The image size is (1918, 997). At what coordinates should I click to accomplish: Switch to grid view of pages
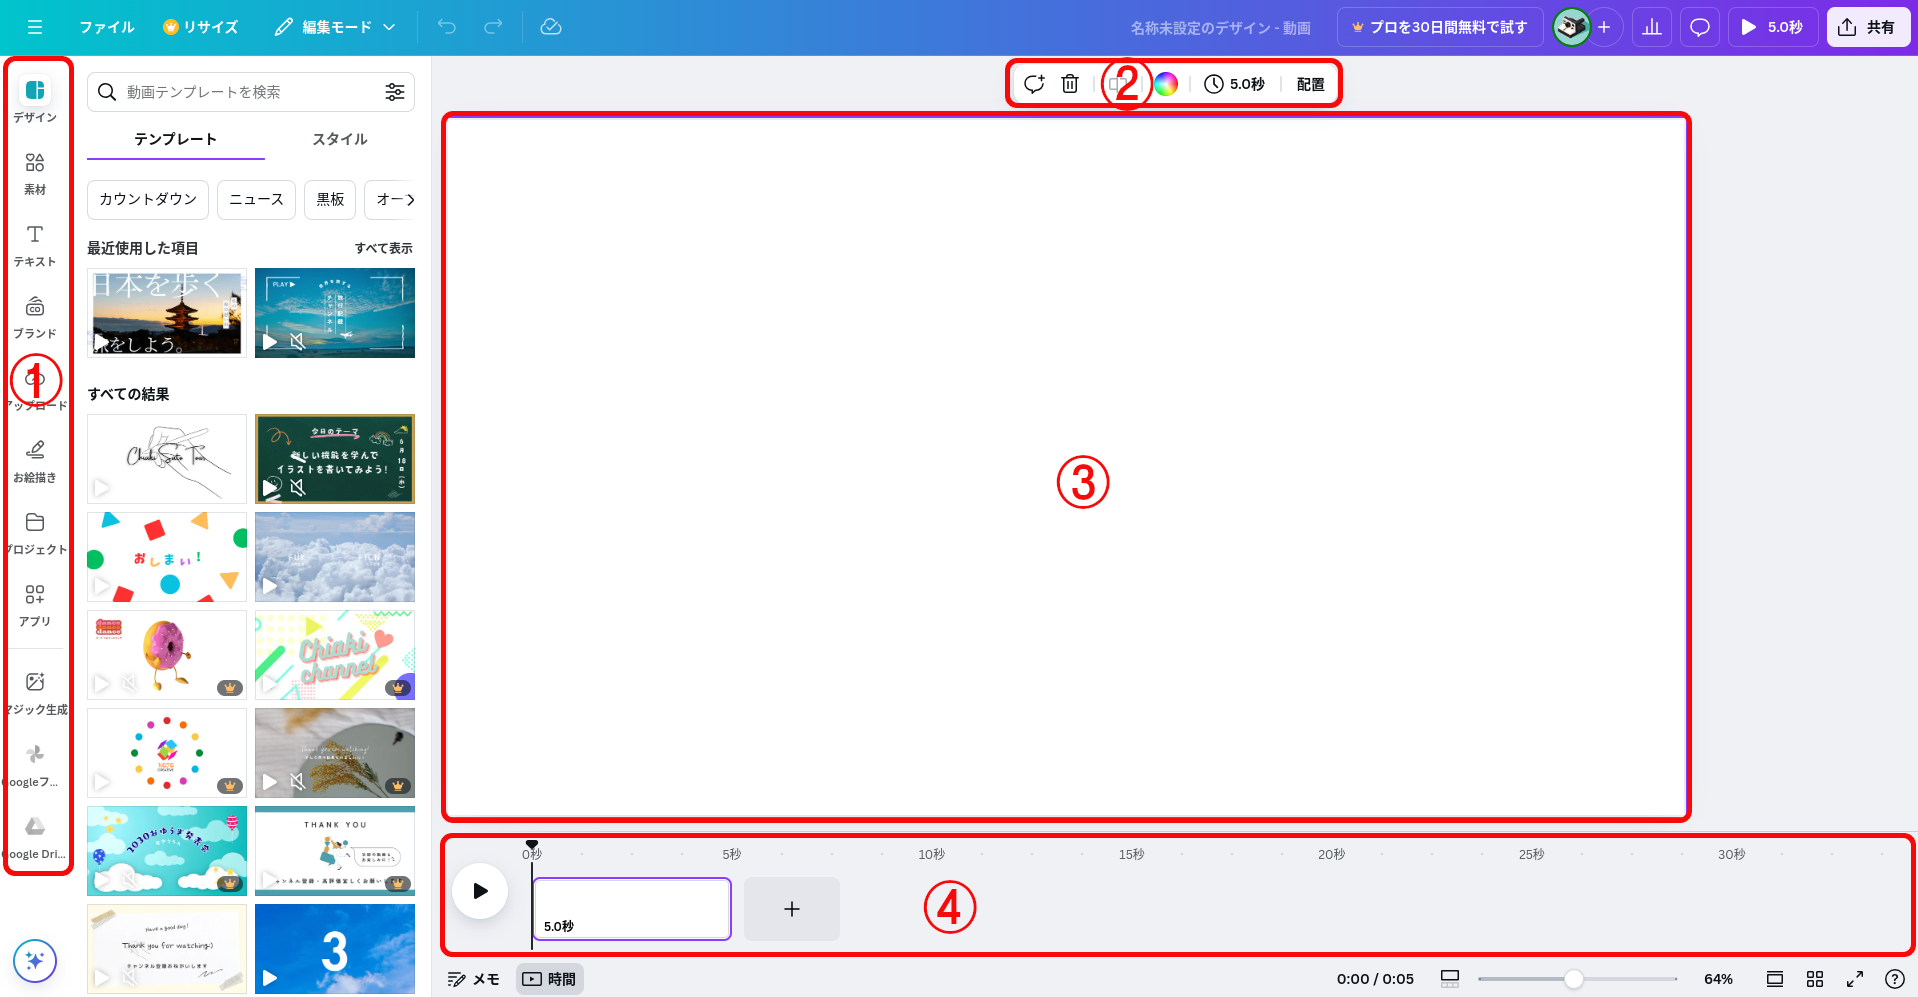point(1815,979)
